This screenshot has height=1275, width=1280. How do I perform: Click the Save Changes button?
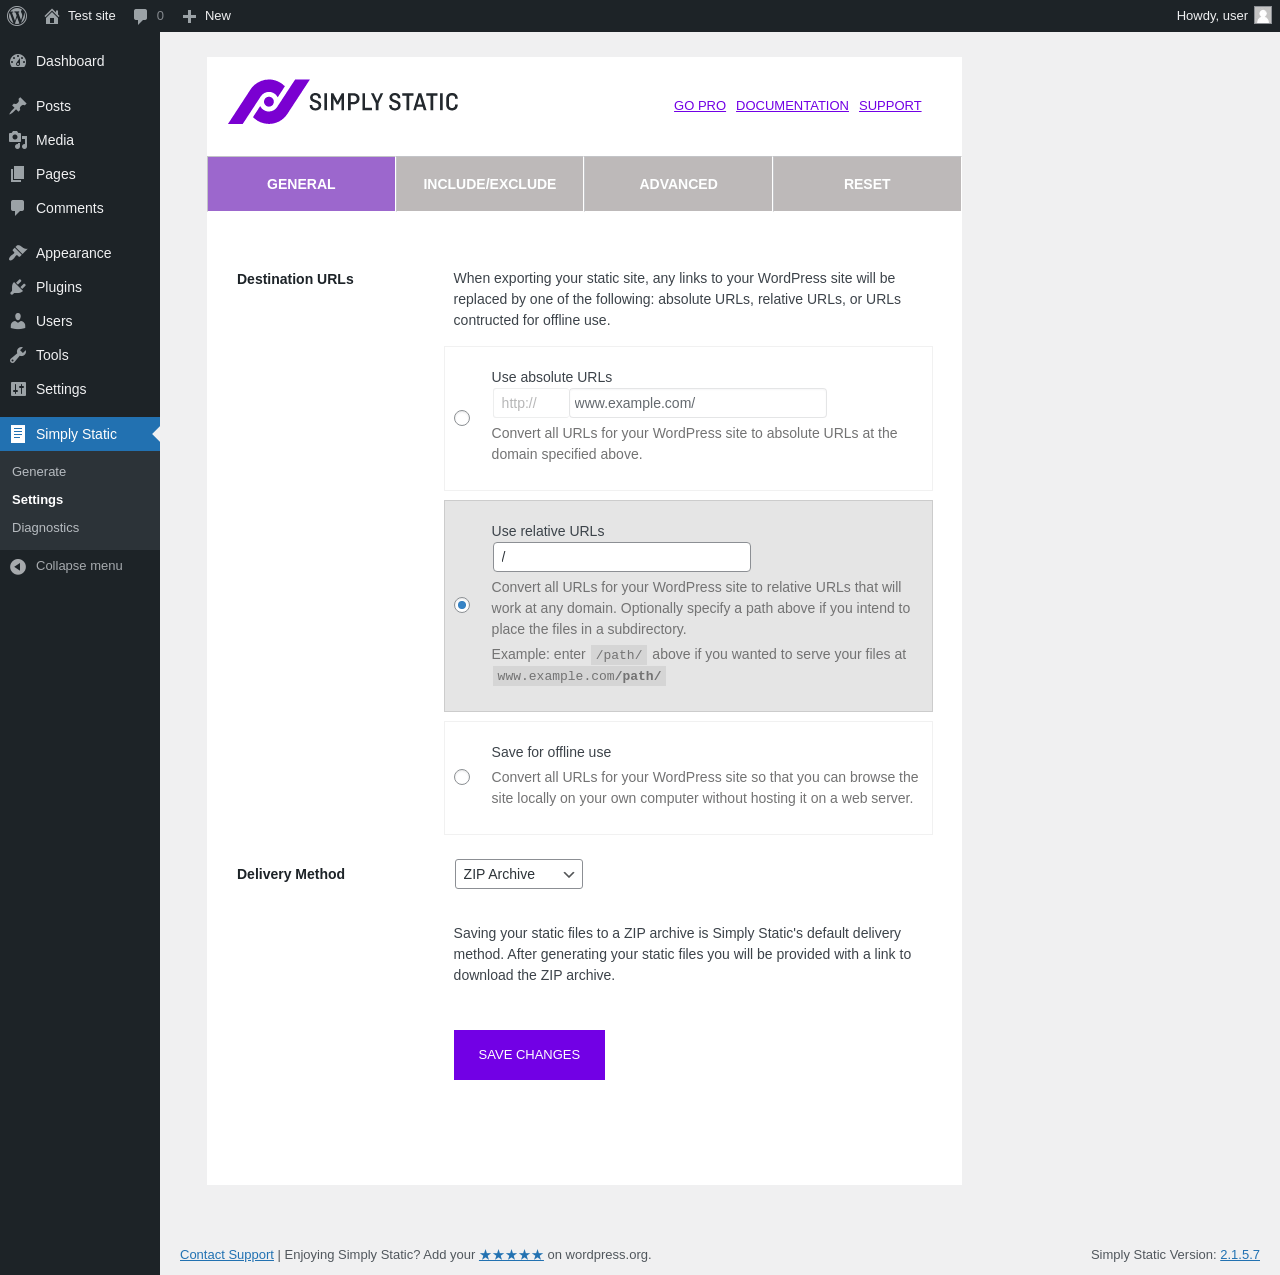(529, 1055)
